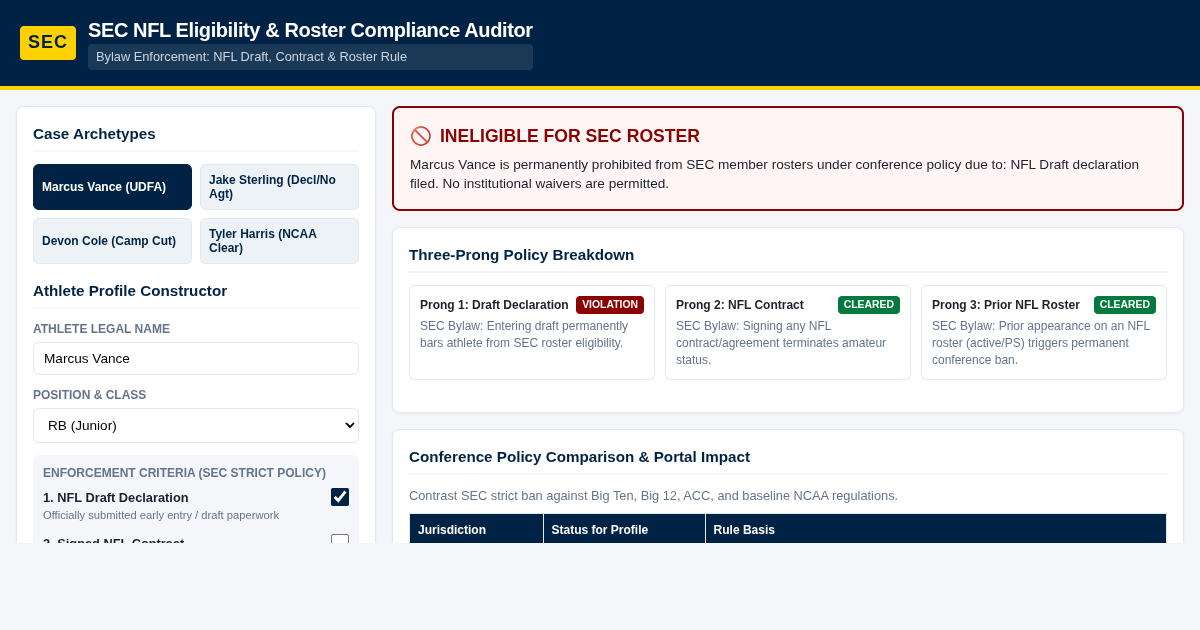The image size is (1200, 630).
Task: Click the CLEARED badge on Prong 2
Action: 869,305
